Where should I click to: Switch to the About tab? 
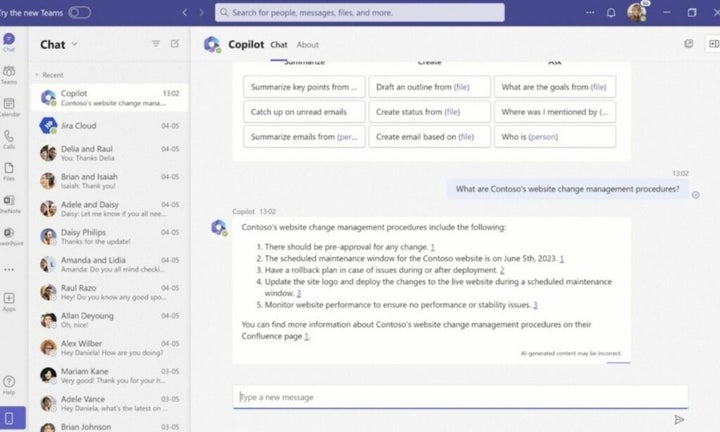pyautogui.click(x=308, y=45)
